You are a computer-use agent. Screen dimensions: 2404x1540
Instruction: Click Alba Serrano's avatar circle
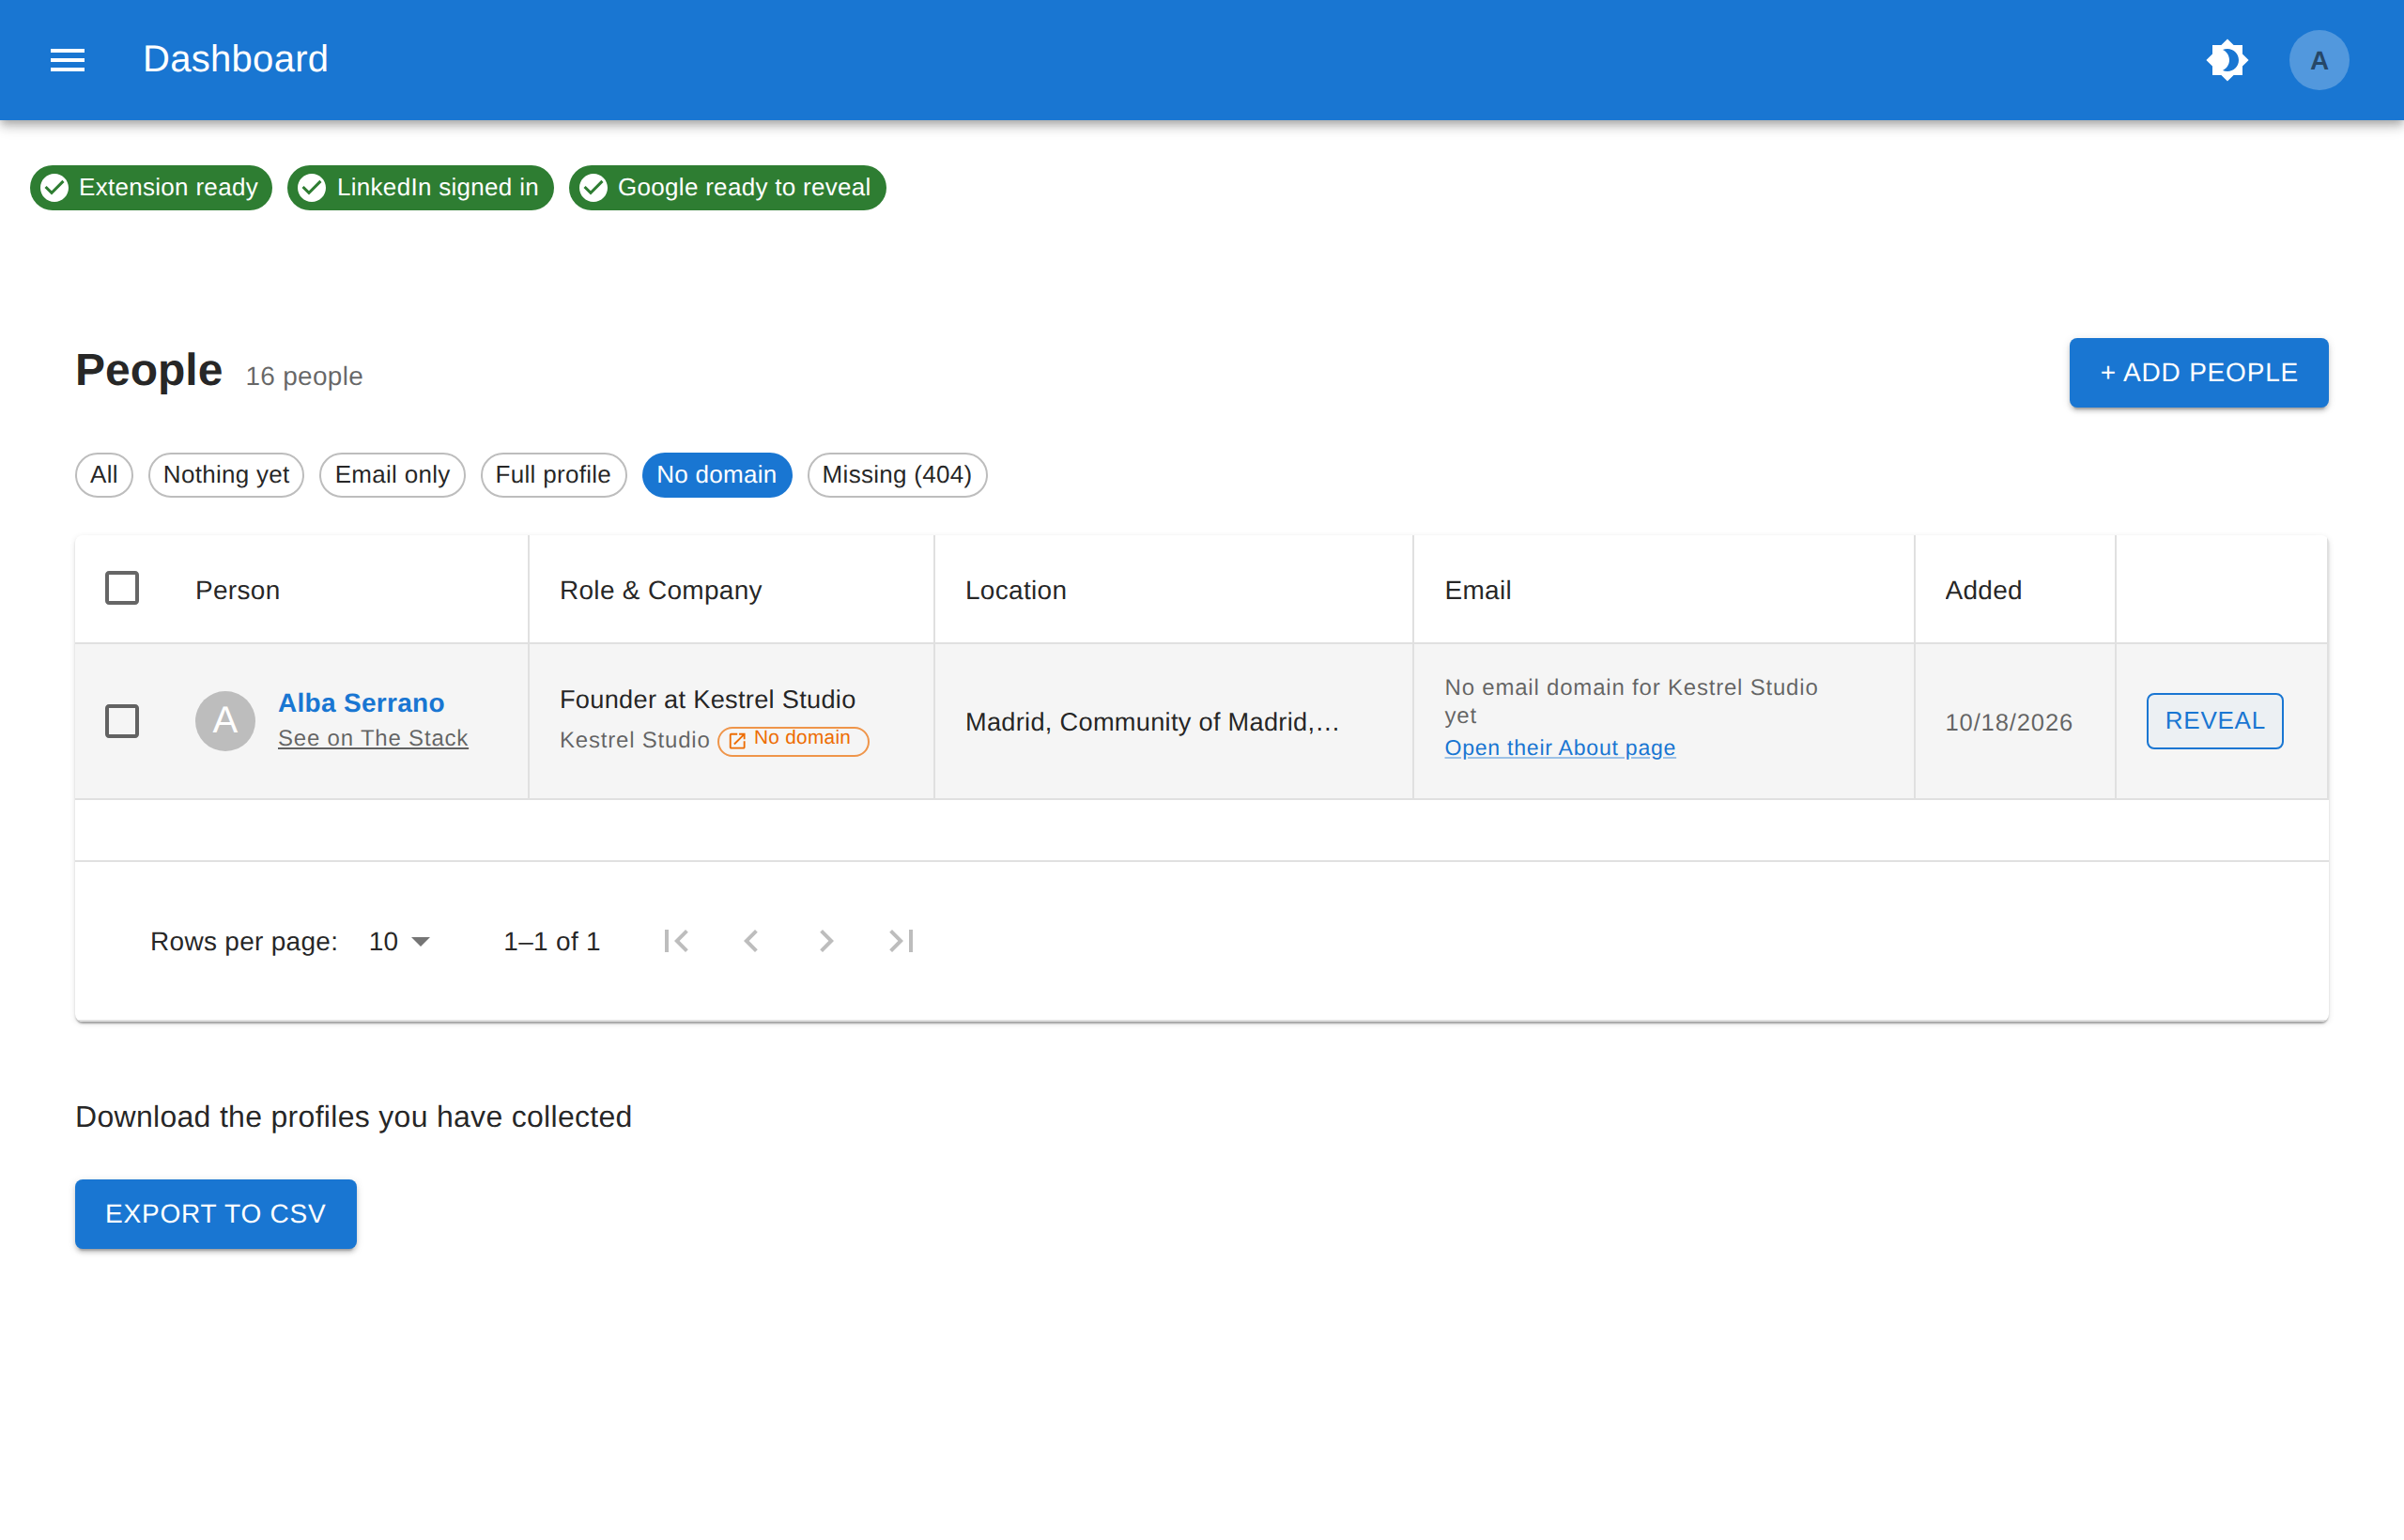click(x=225, y=721)
